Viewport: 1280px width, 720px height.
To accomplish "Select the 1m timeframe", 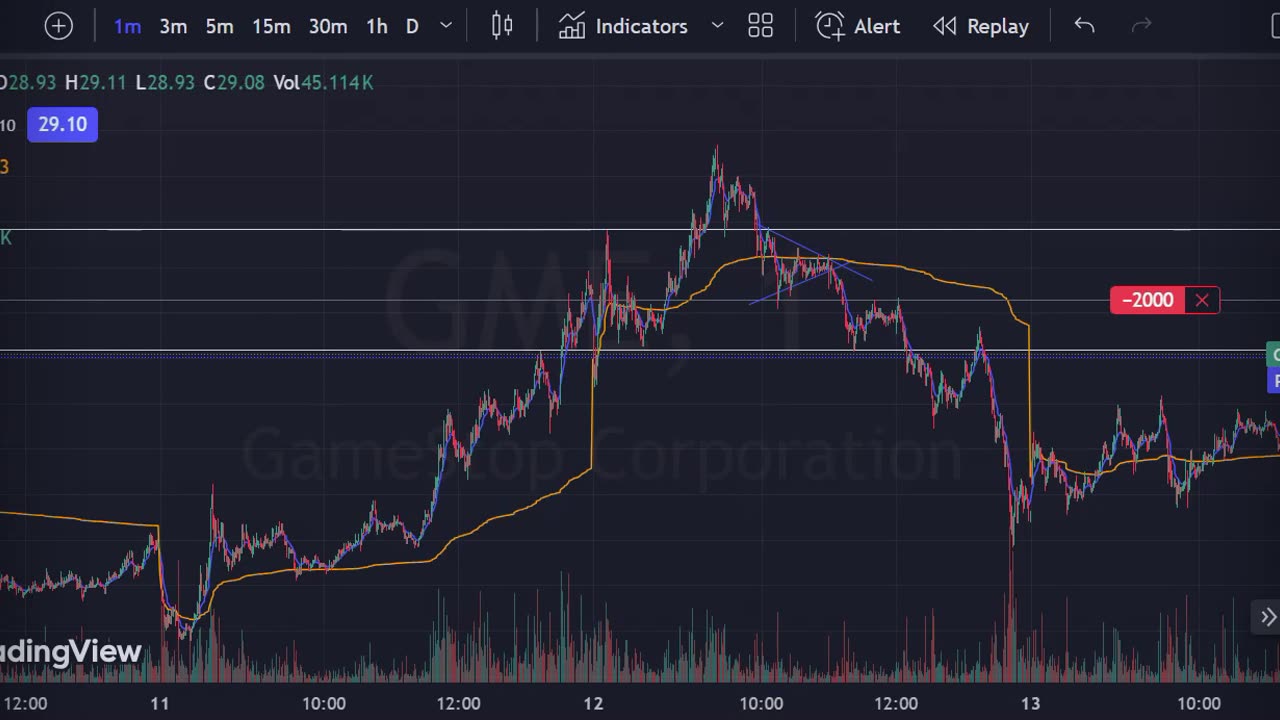I will [x=127, y=27].
